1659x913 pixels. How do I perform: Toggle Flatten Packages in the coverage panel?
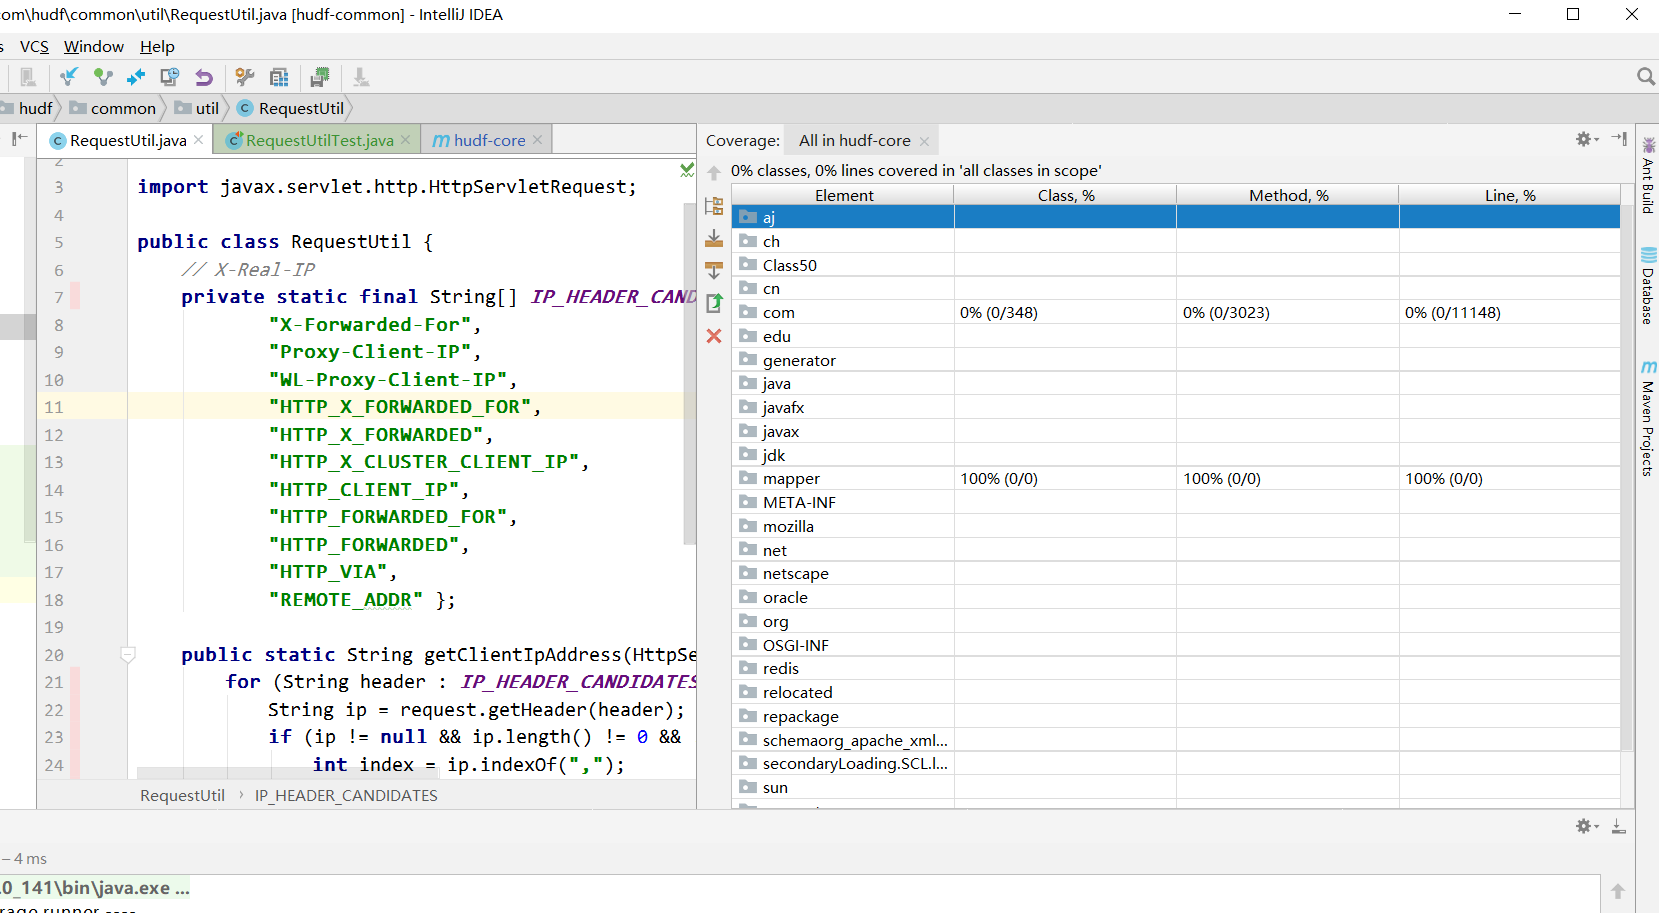point(714,206)
